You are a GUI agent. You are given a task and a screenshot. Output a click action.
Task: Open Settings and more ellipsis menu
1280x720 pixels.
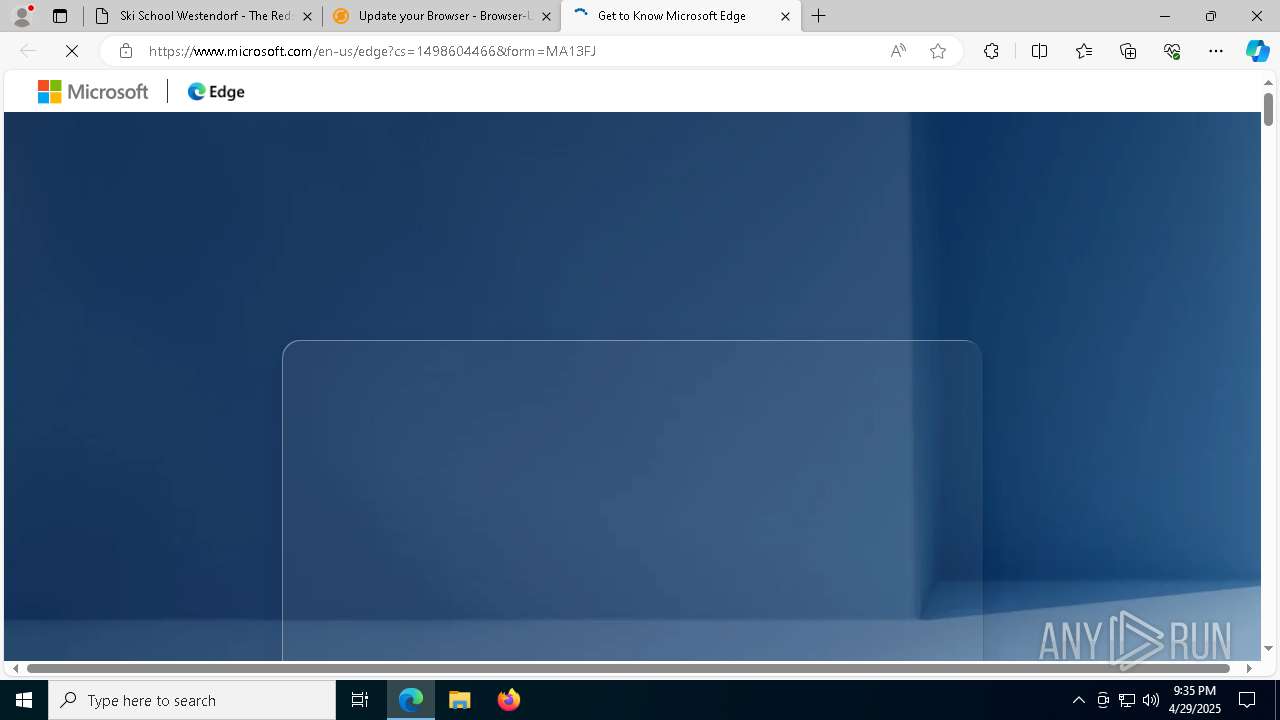pos(1216,51)
